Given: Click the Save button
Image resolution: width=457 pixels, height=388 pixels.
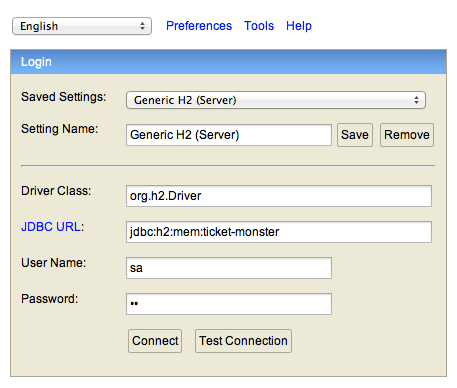Looking at the screenshot, I should tap(355, 135).
